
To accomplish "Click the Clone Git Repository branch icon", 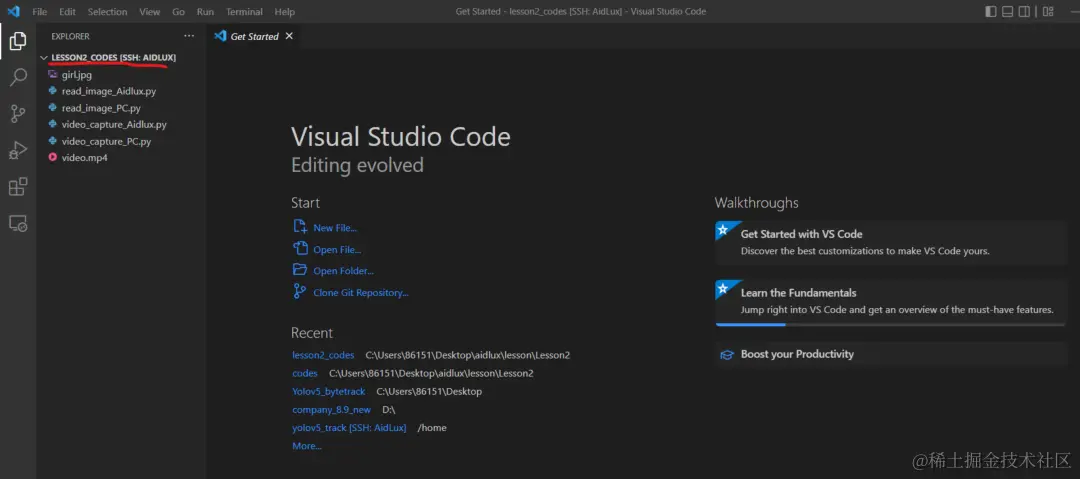I will click(x=300, y=292).
